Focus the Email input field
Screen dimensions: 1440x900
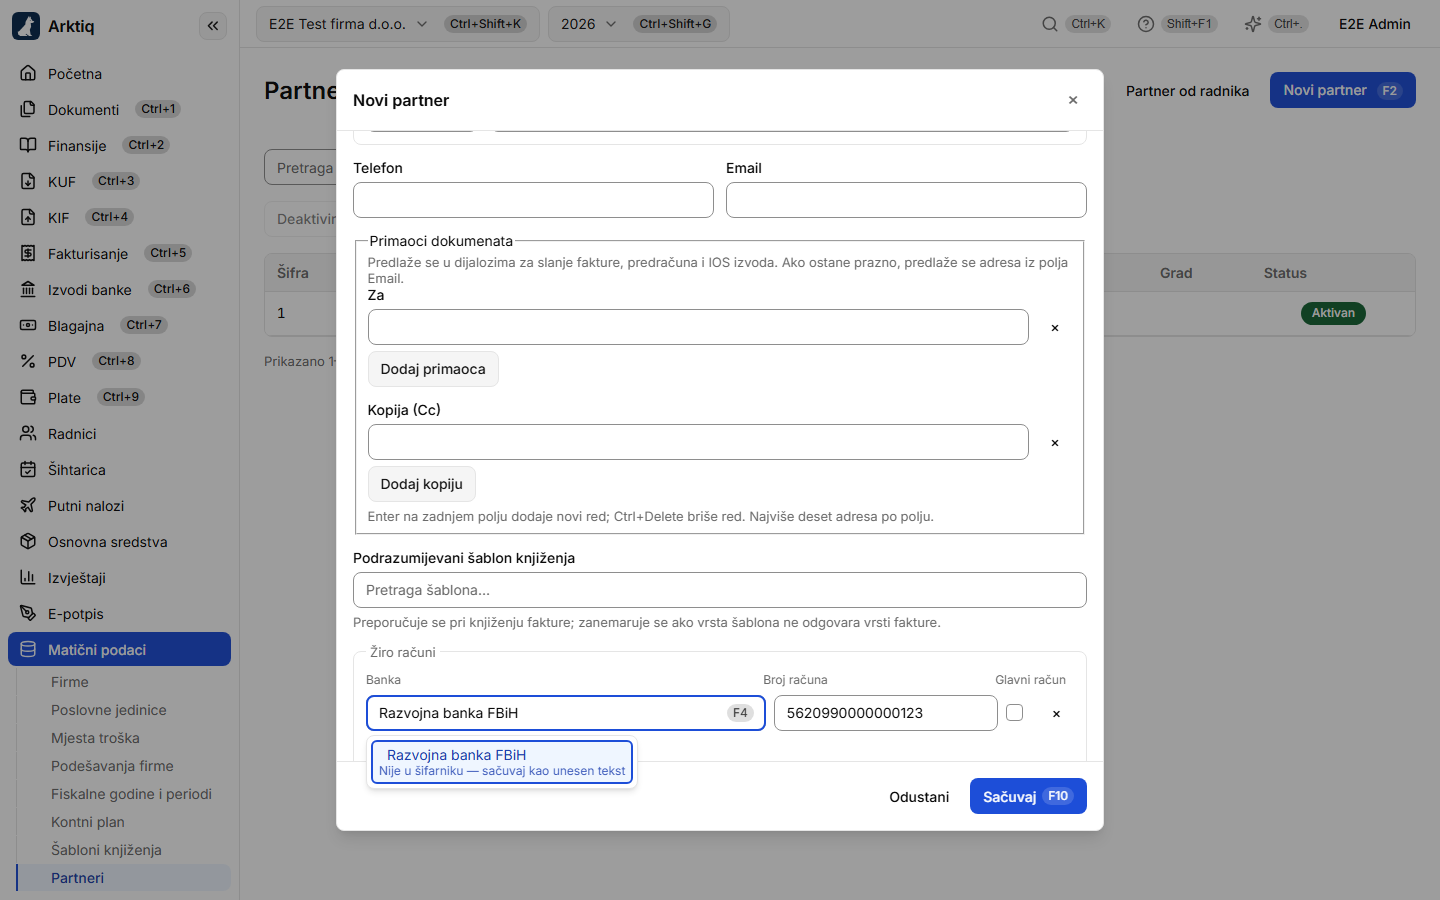pyautogui.click(x=906, y=200)
